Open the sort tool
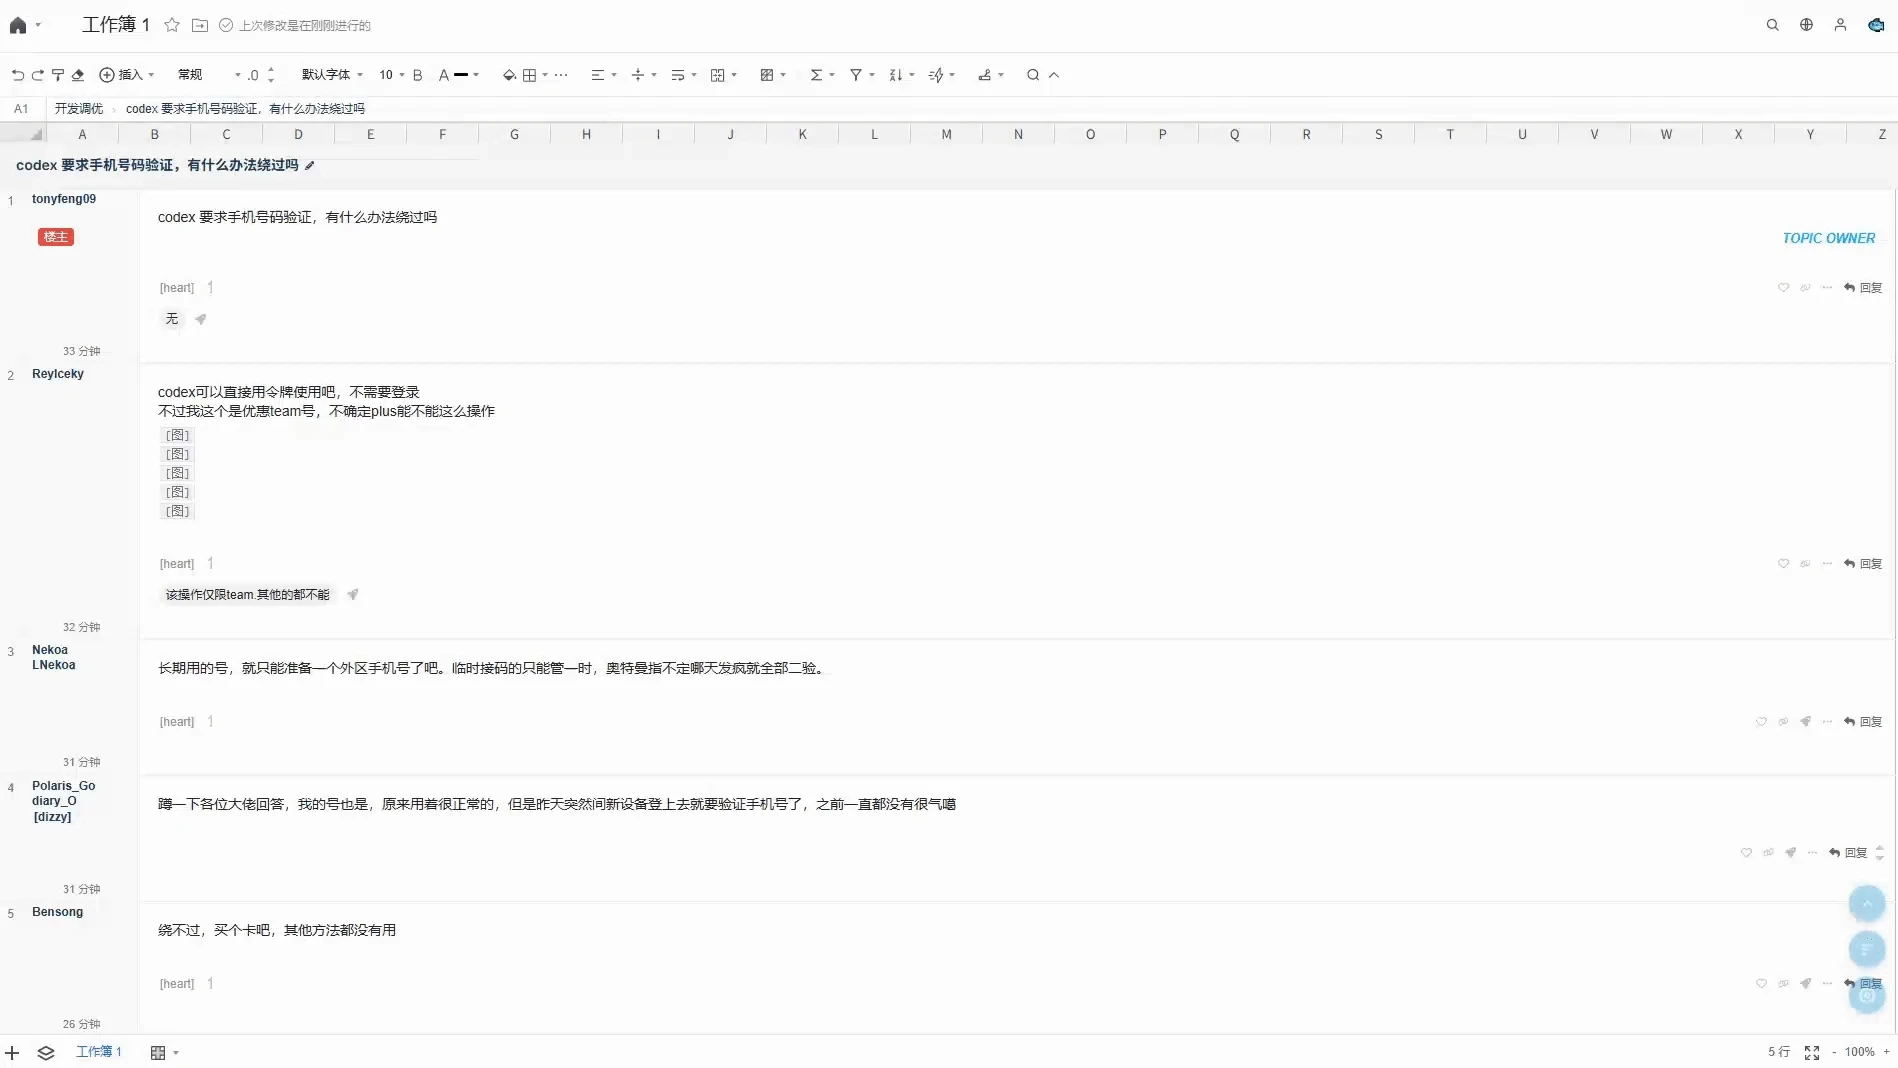This screenshot has height=1068, width=1898. (902, 75)
